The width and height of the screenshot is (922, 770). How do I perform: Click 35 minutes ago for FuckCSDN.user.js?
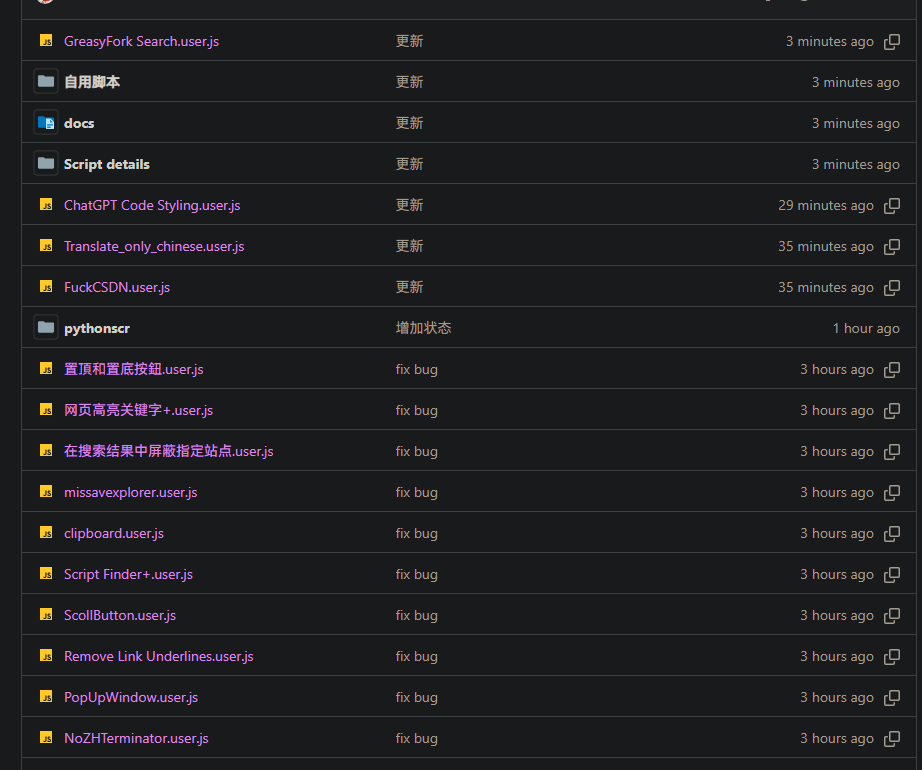pyautogui.click(x=826, y=287)
